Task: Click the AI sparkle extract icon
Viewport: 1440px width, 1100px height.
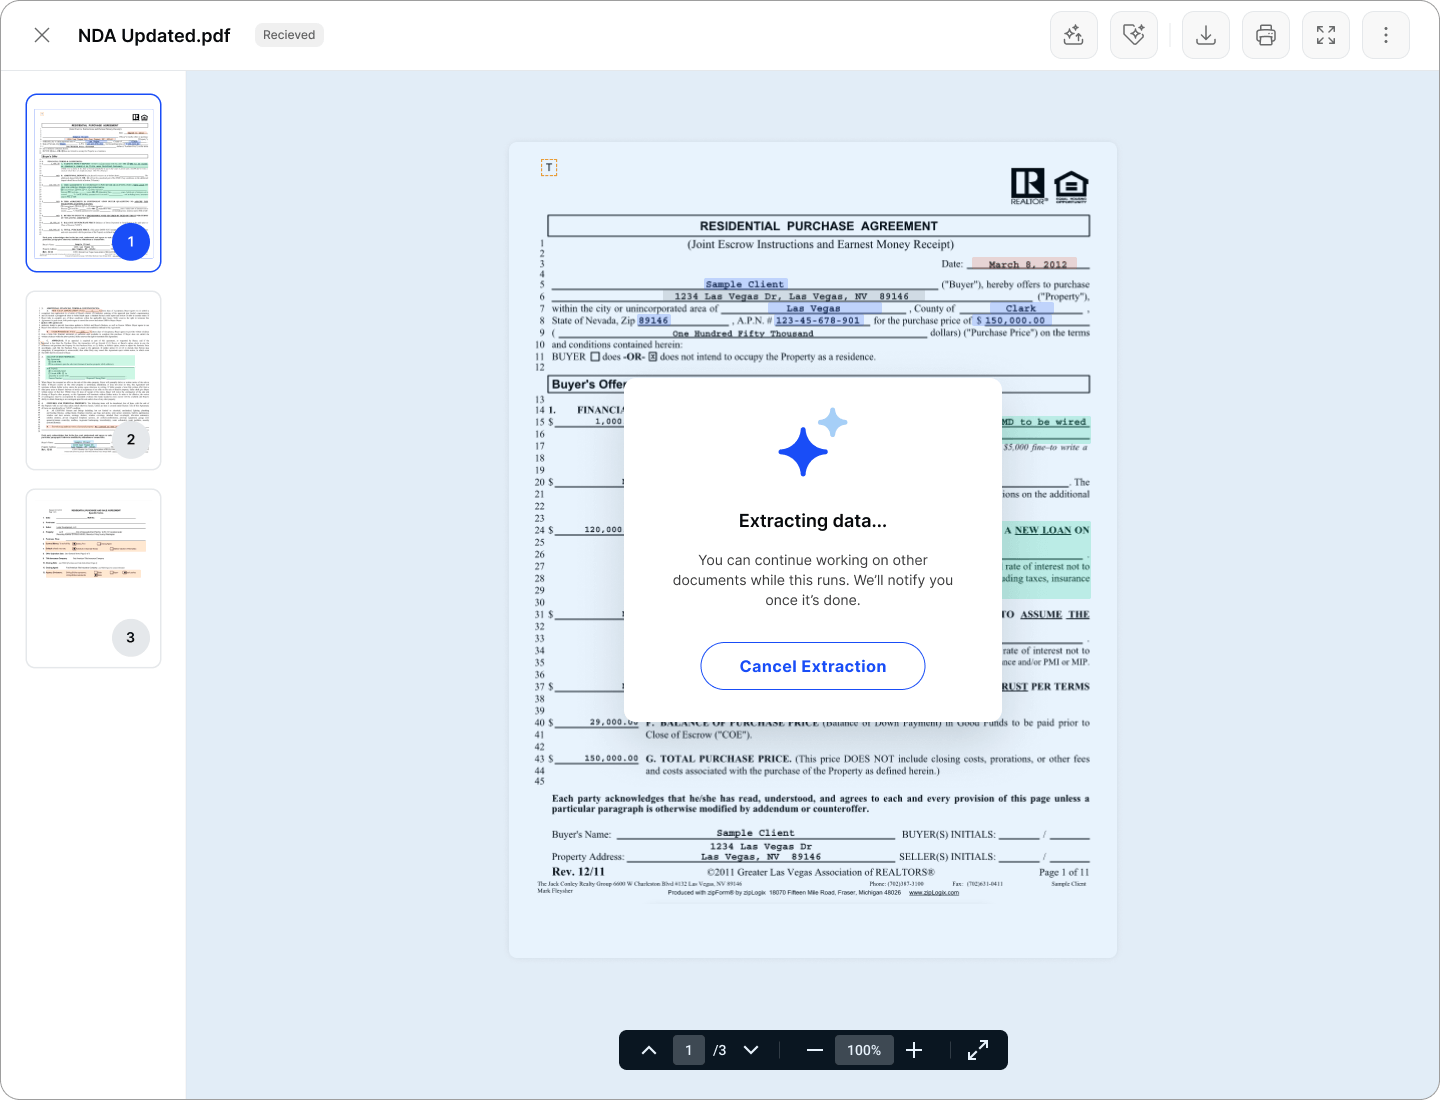Action: pyautogui.click(x=1074, y=36)
